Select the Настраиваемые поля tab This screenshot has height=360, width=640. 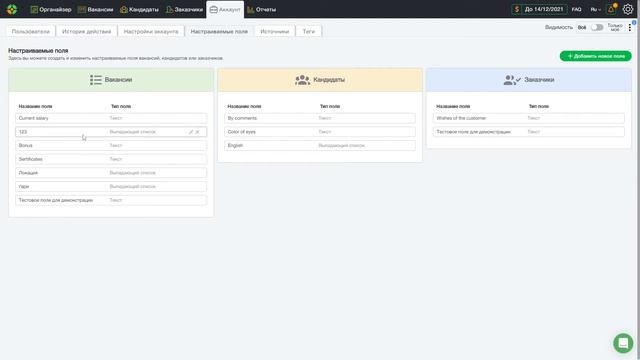[x=219, y=31]
